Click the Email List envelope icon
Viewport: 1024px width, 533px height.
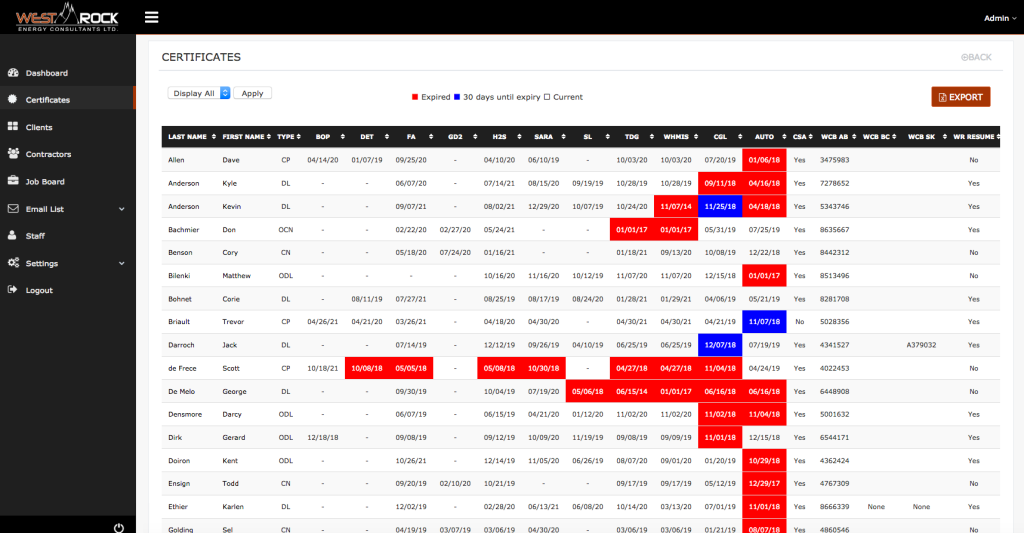(x=13, y=208)
